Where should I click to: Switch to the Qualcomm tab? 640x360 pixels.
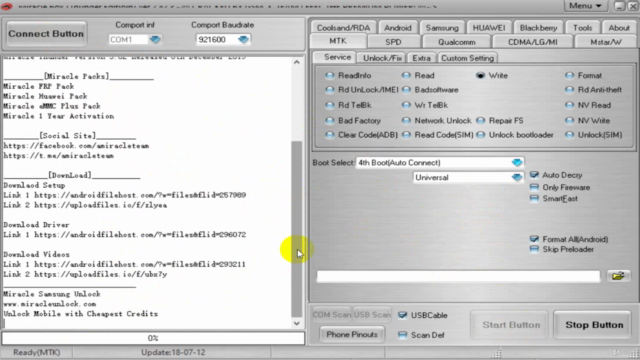pos(457,42)
